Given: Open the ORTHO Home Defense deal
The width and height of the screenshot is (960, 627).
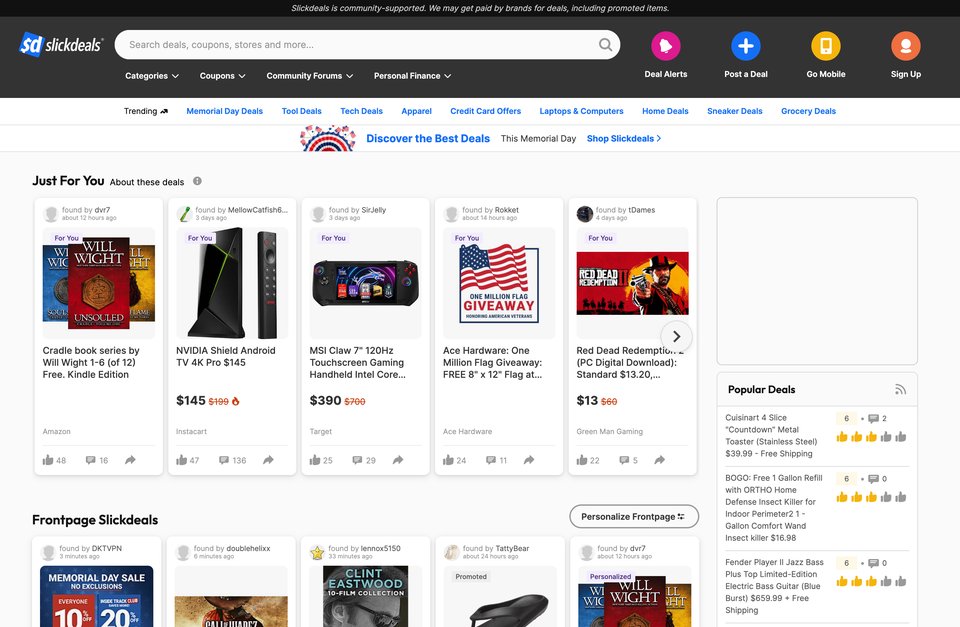Looking at the screenshot, I should coord(773,508).
